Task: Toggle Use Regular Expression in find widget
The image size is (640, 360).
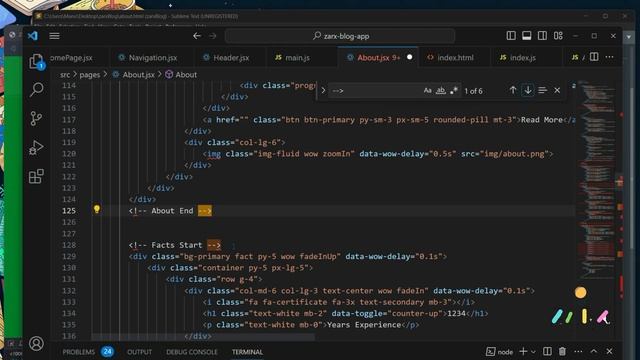Action: pyautogui.click(x=453, y=90)
